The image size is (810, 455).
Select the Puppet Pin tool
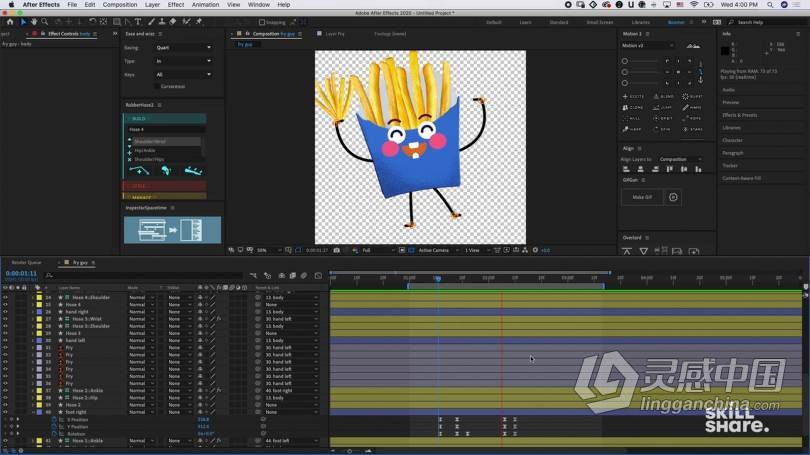pyautogui.click(x=199, y=22)
